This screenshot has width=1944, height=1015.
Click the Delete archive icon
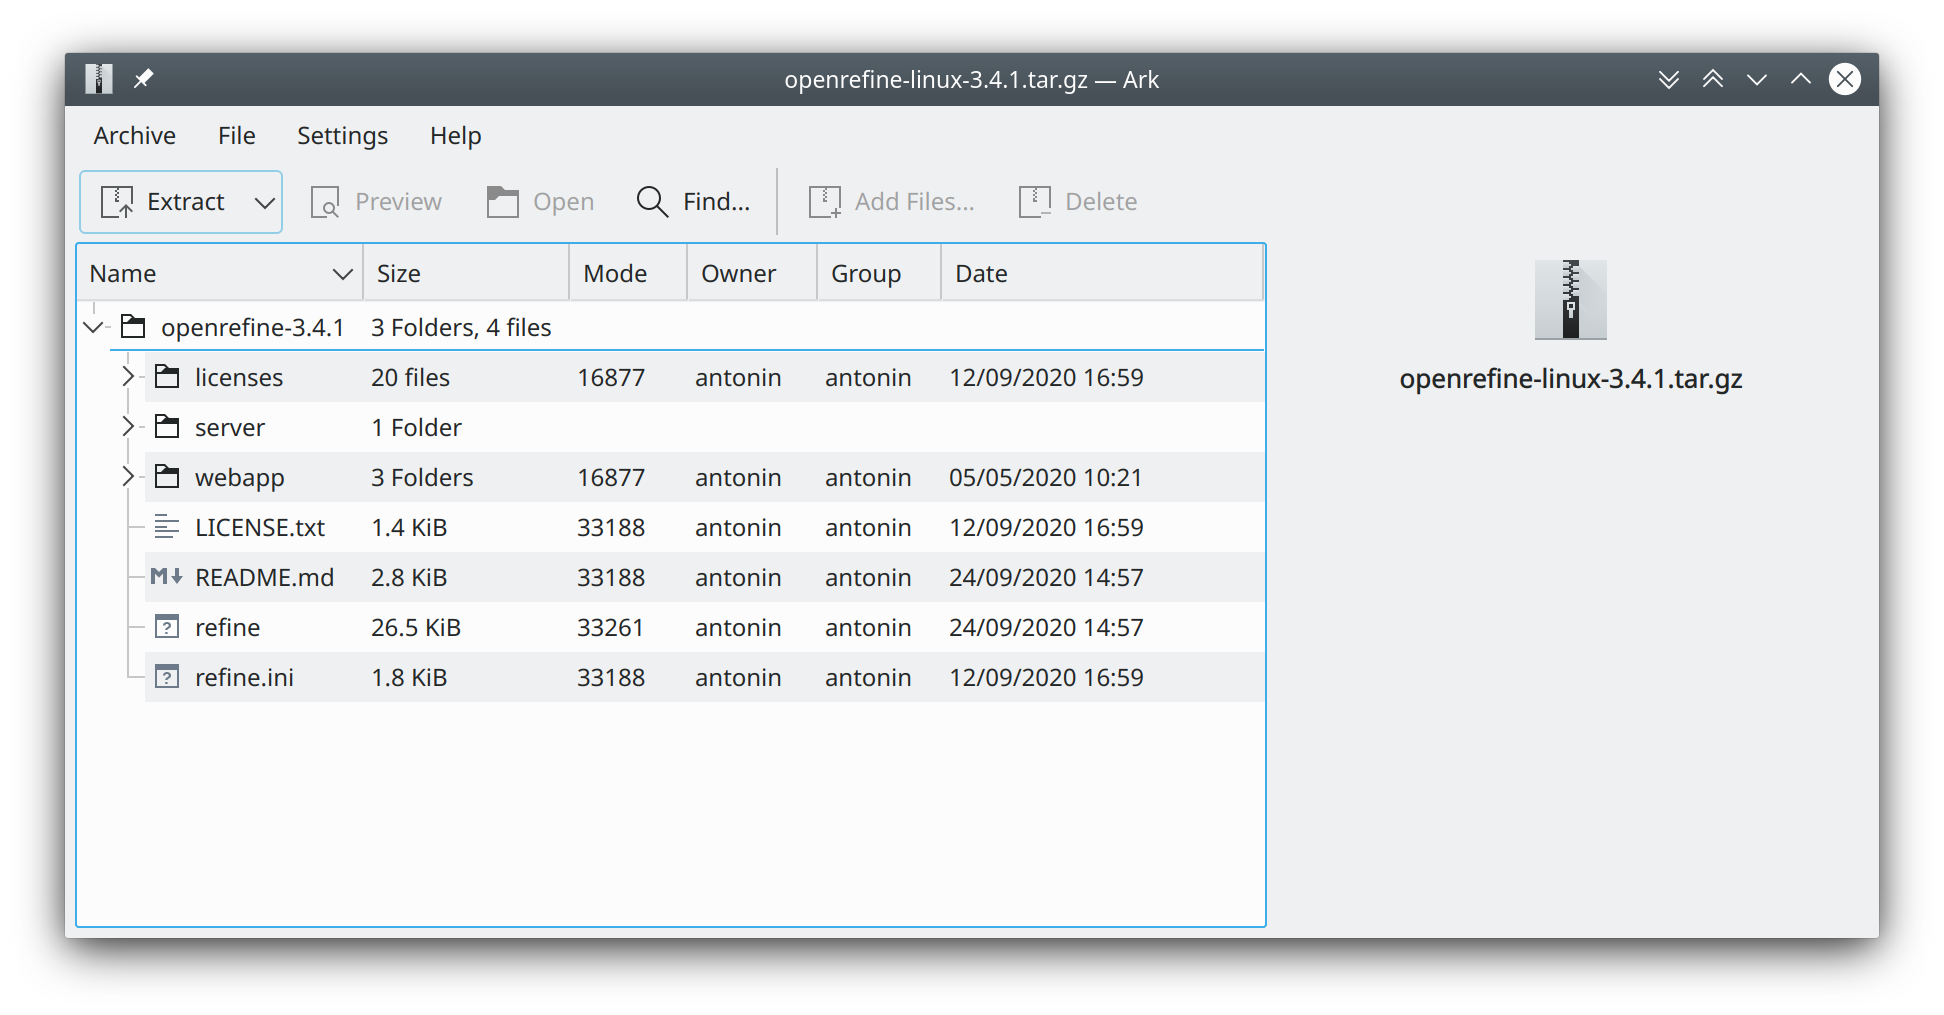1036,201
